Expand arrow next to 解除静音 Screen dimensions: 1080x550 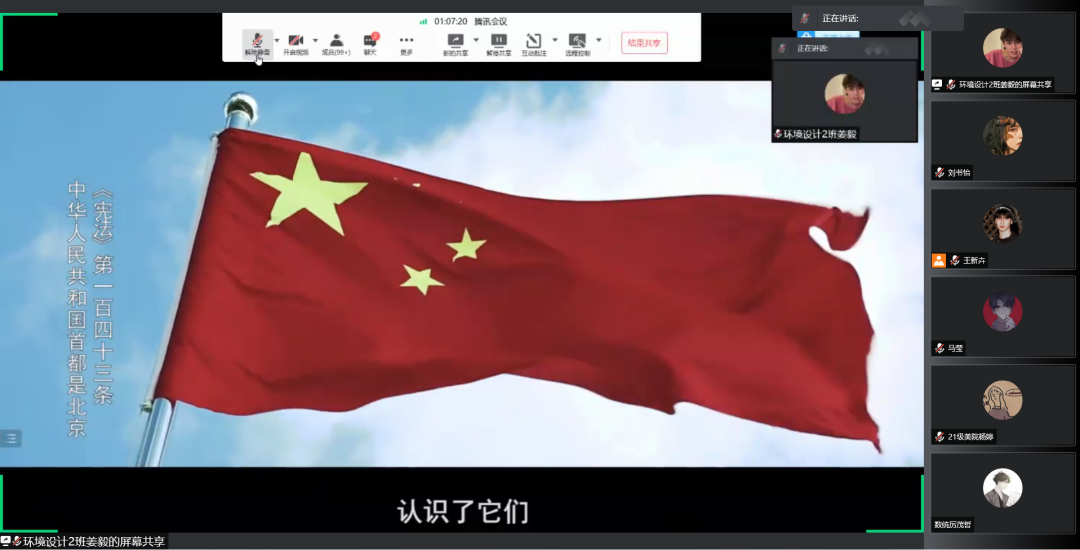coord(276,41)
